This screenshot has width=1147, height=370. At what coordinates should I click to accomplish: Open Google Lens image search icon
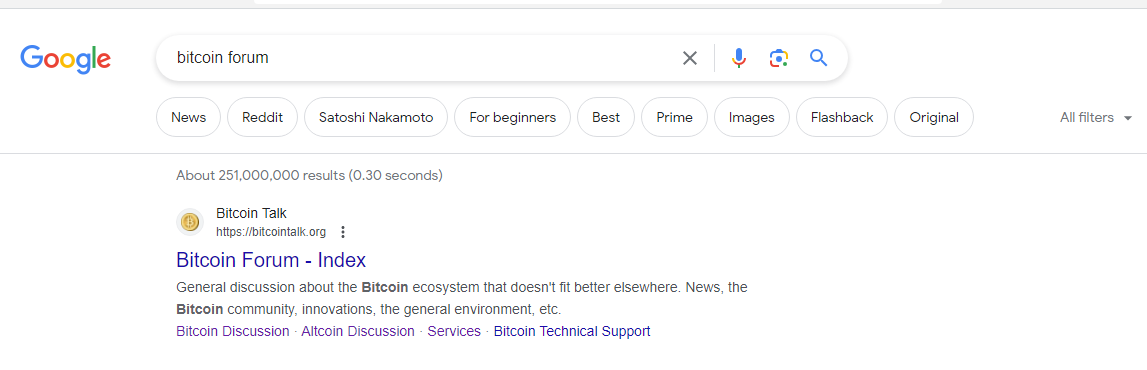(779, 58)
